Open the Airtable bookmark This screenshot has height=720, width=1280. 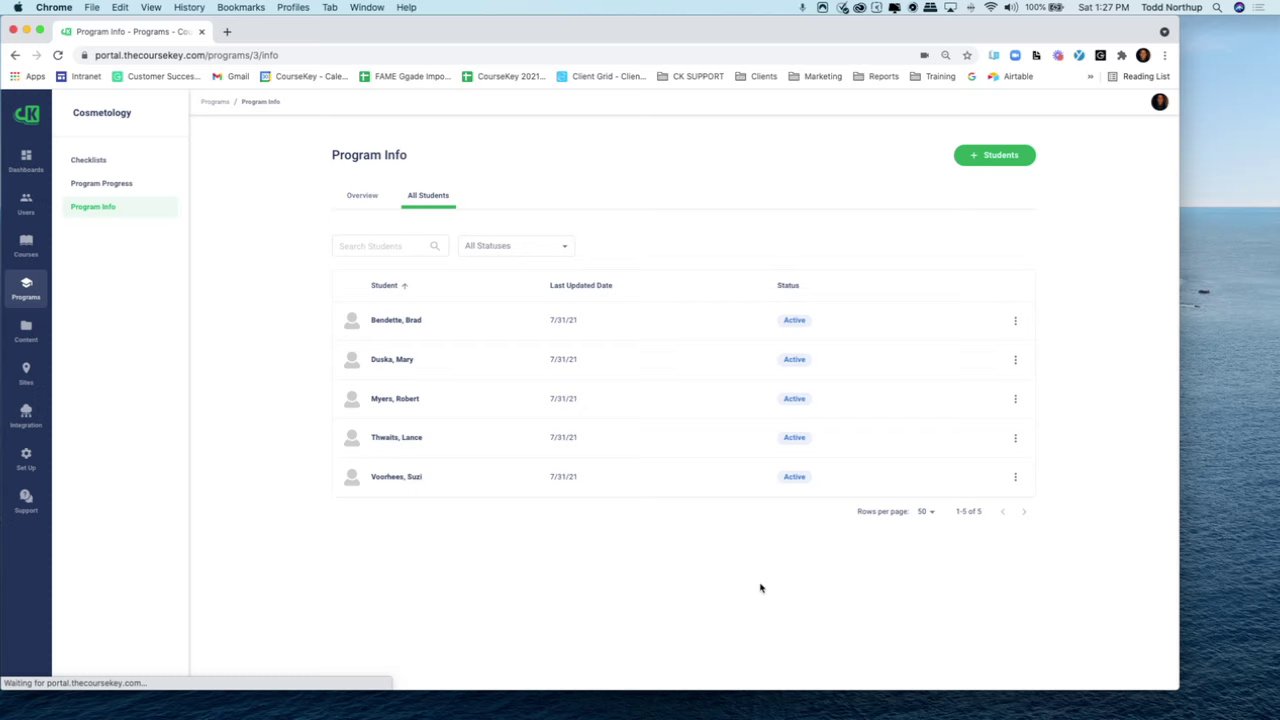[1010, 76]
